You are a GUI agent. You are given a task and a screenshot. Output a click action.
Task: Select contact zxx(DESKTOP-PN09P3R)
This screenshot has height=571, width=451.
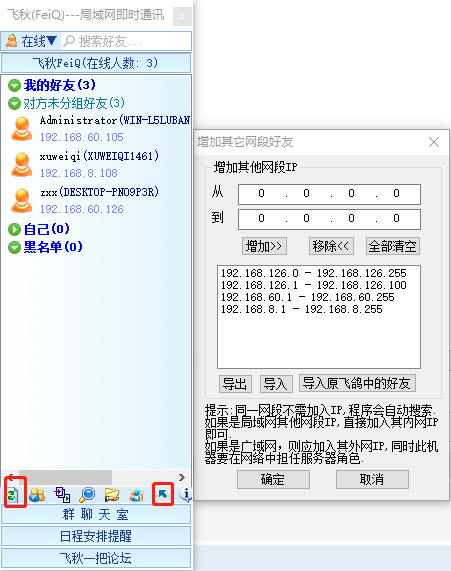tap(99, 192)
